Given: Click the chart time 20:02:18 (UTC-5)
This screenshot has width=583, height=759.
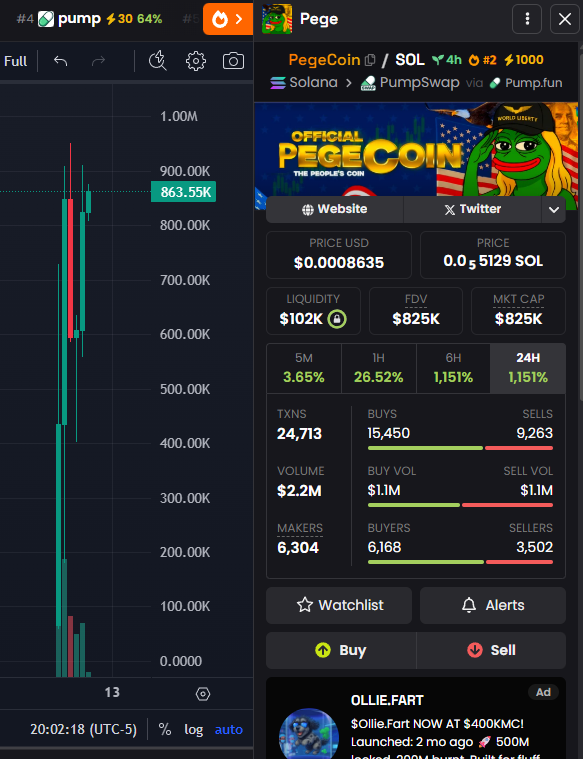Looking at the screenshot, I should pos(83,729).
